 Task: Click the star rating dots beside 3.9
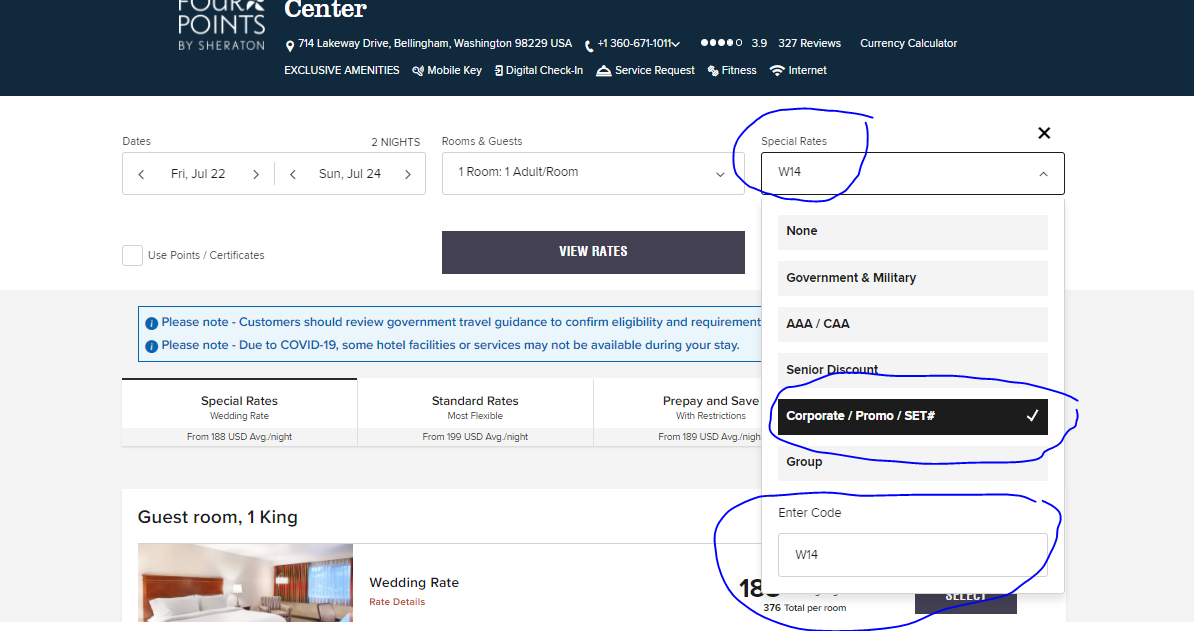click(721, 43)
